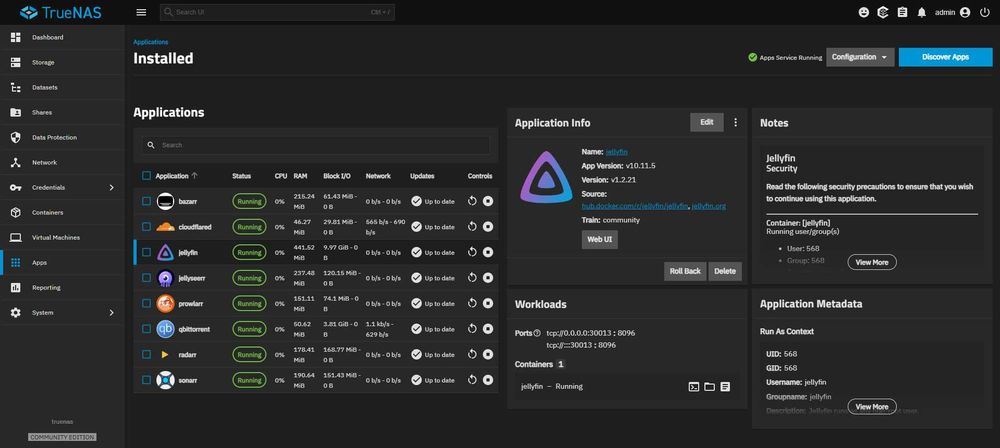Restart the qbittorrent app
Screen dimensions: 1000x448
[473, 329]
